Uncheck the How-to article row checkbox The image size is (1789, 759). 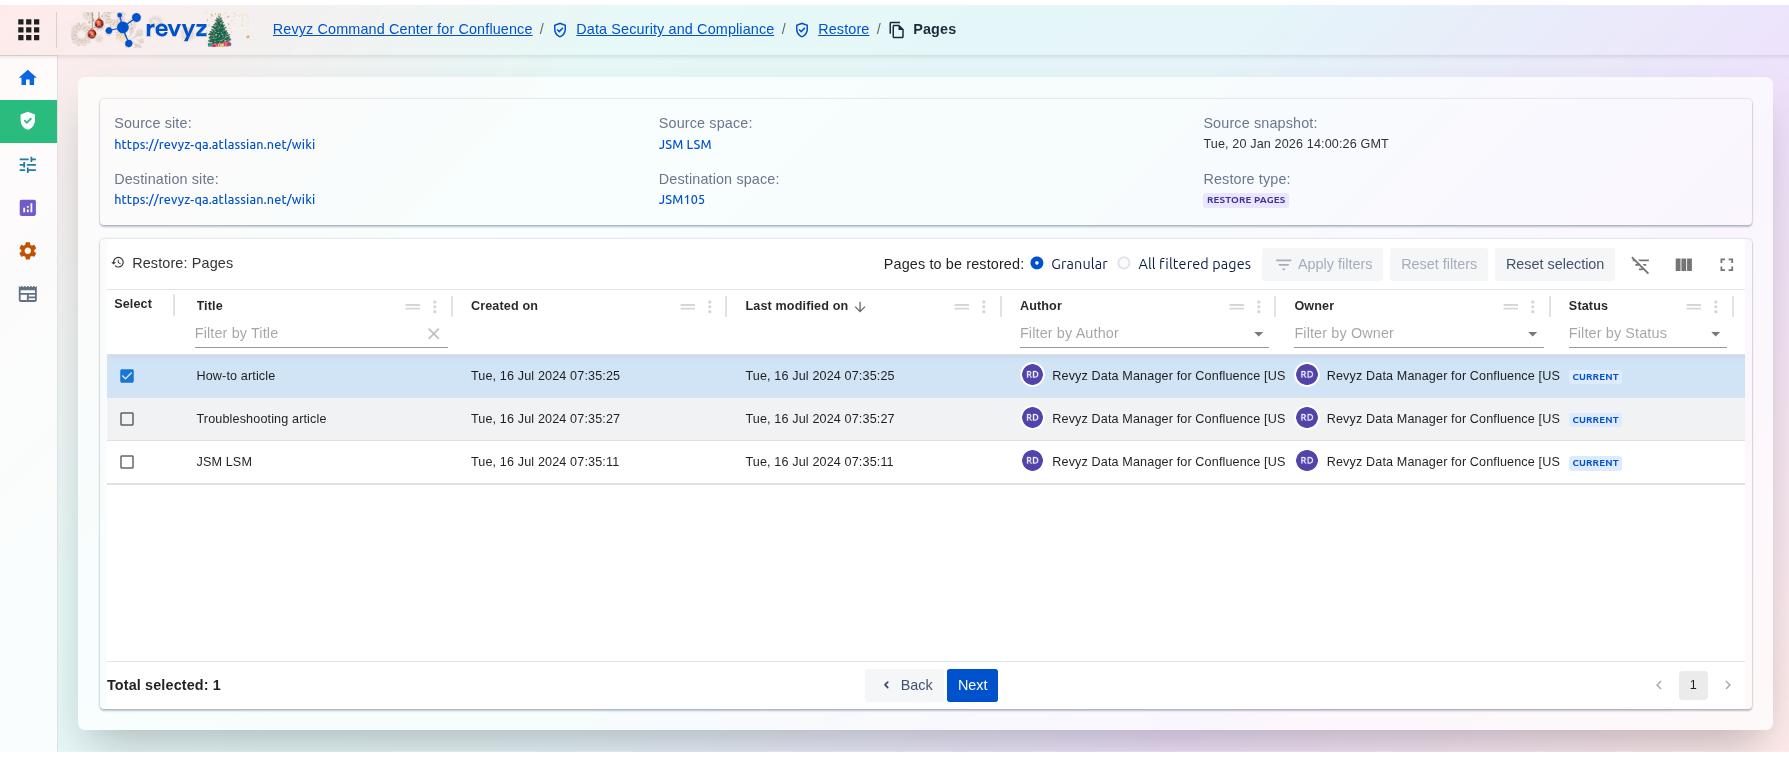click(127, 376)
